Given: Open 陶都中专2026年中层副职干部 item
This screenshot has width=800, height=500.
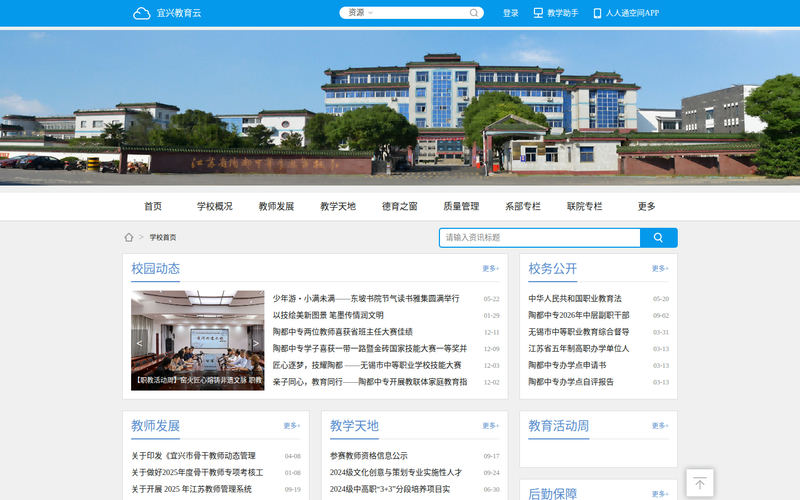Looking at the screenshot, I should click(x=579, y=315).
